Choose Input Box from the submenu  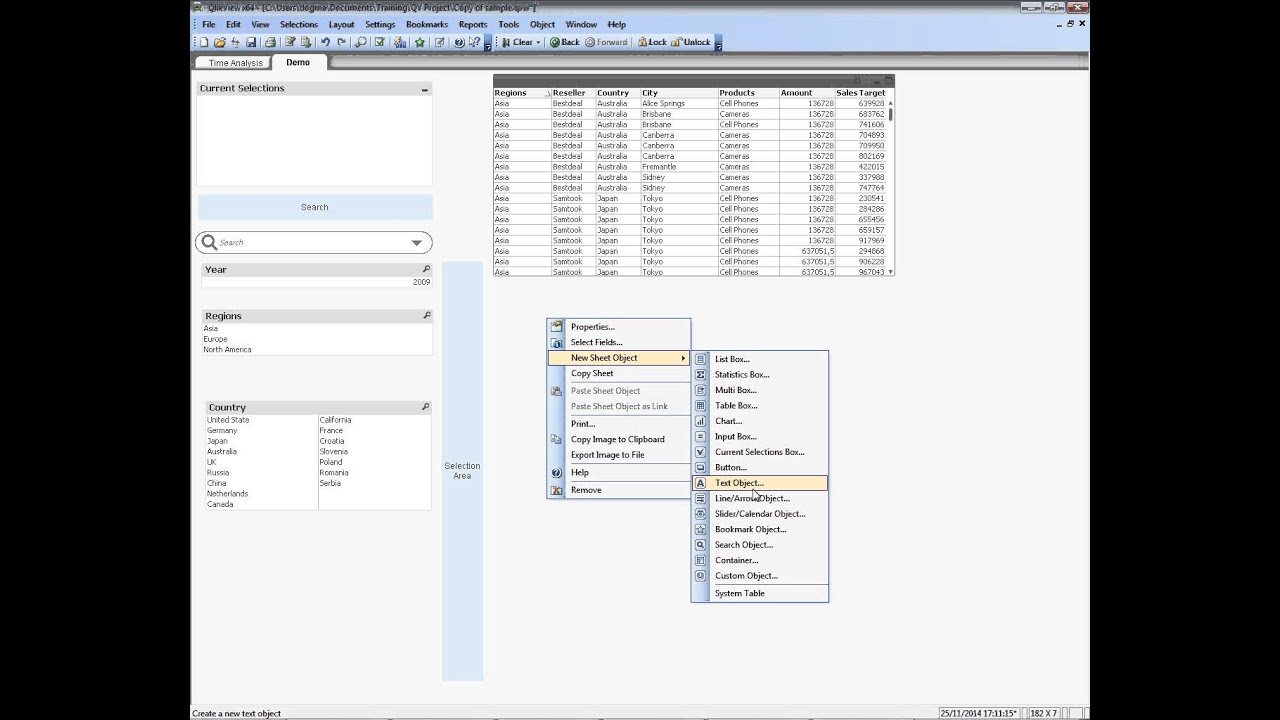pos(760,436)
